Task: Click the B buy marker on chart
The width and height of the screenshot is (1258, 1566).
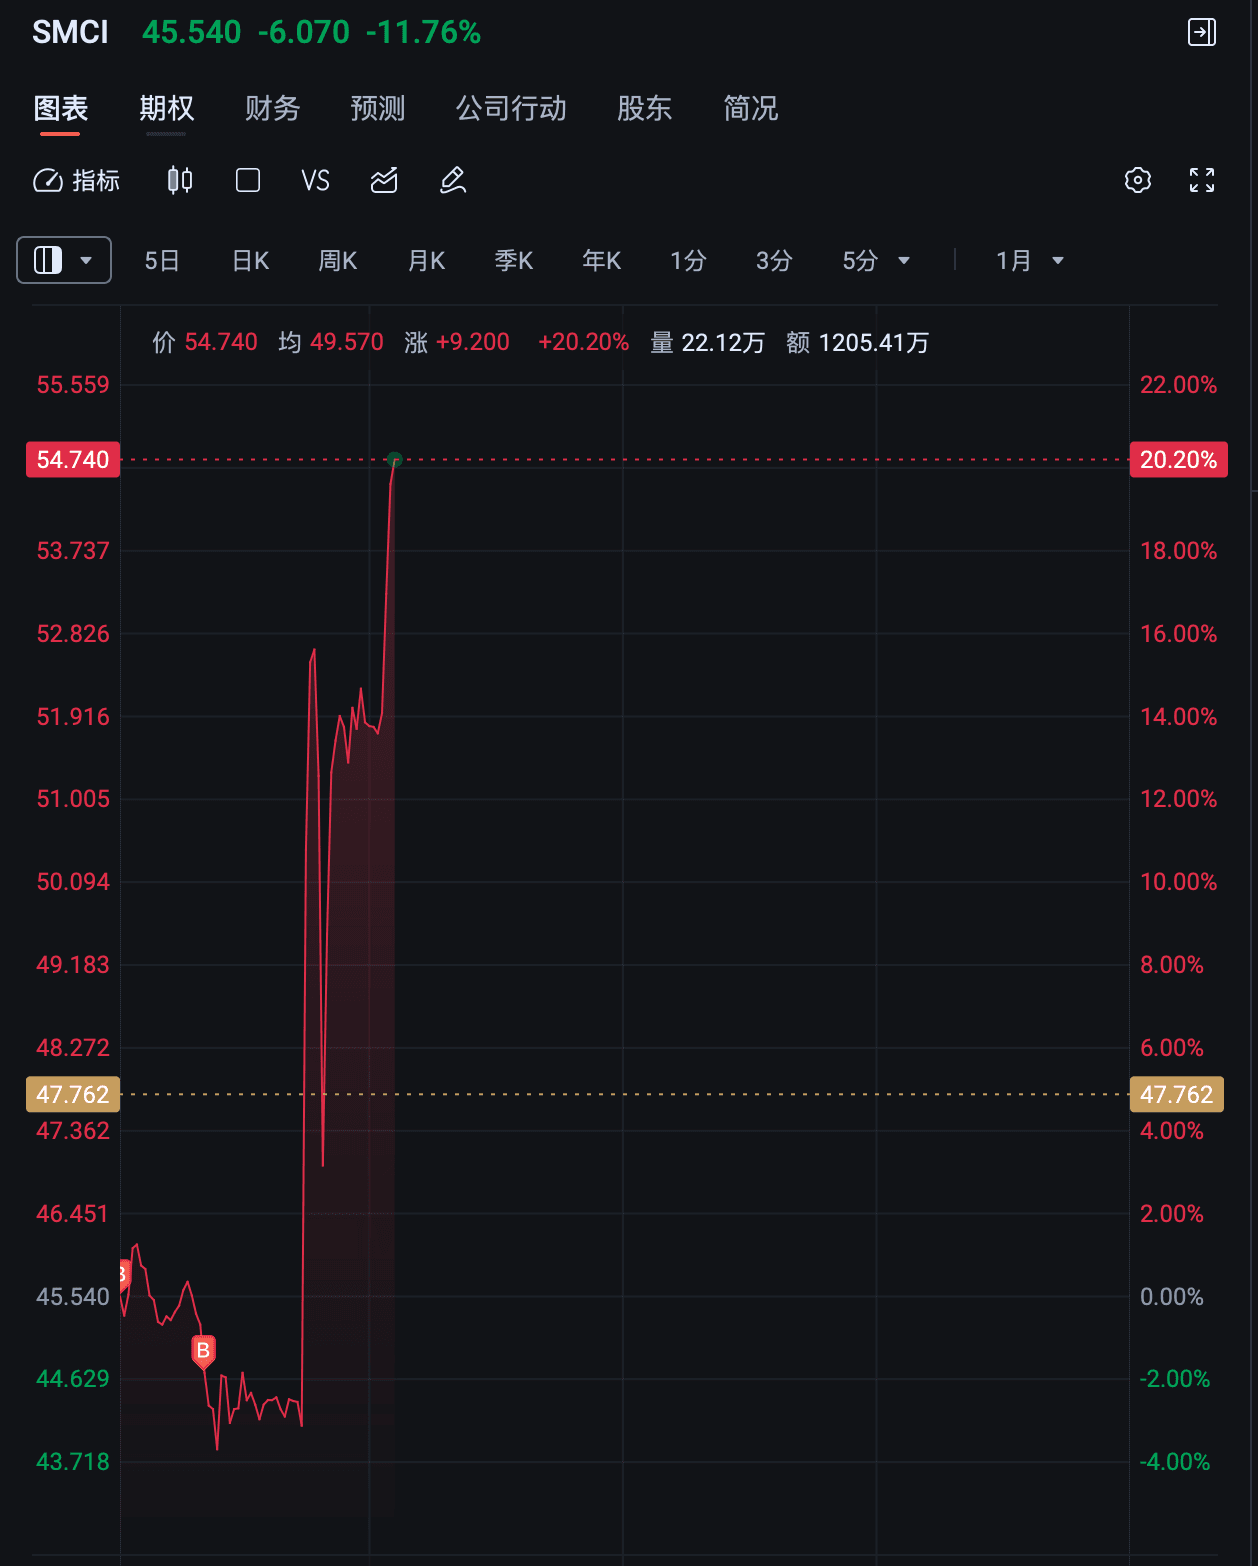Action: click(x=203, y=1351)
